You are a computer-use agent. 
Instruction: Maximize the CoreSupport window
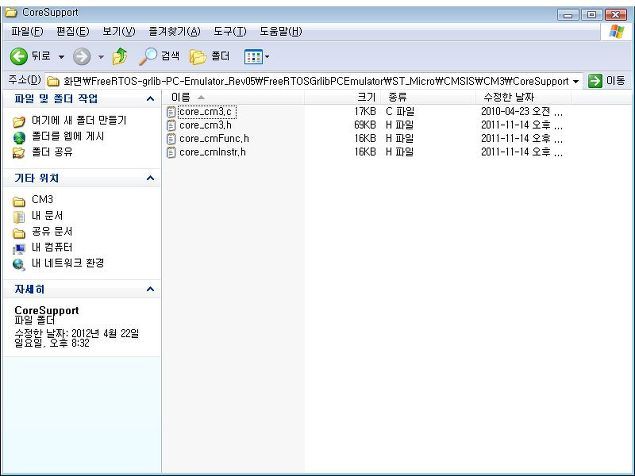pos(592,15)
